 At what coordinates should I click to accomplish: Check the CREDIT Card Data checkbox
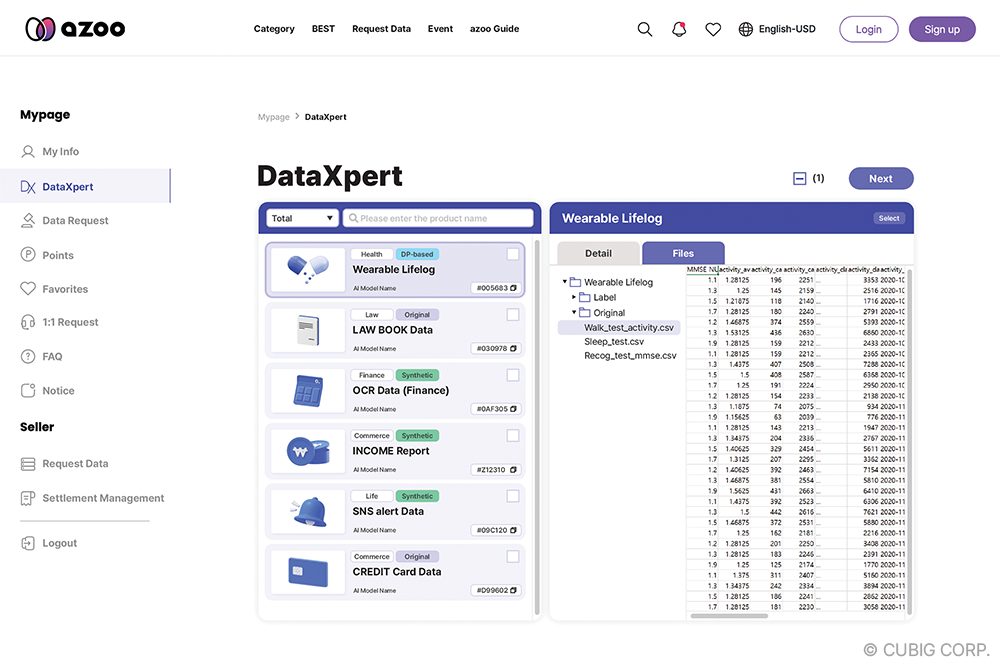[x=513, y=557]
